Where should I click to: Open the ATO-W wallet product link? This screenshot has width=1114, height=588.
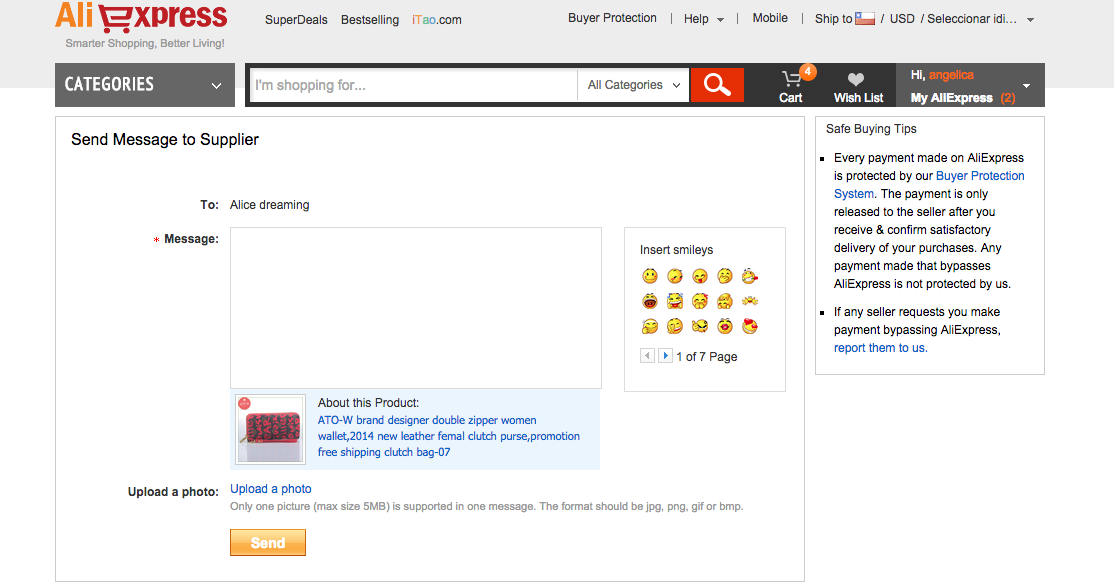pos(448,436)
